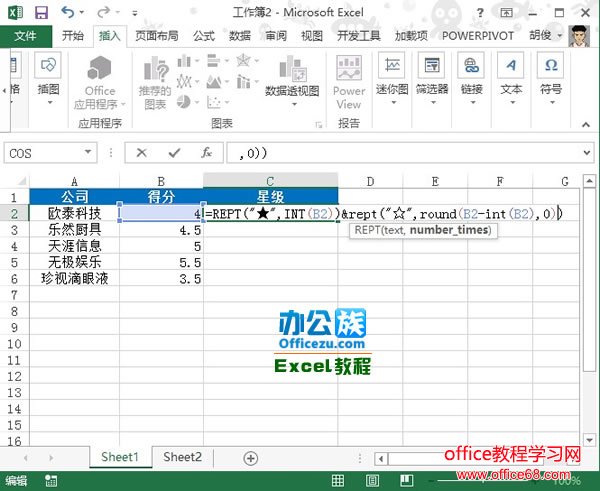Click the Redo arrow icon

103,13
